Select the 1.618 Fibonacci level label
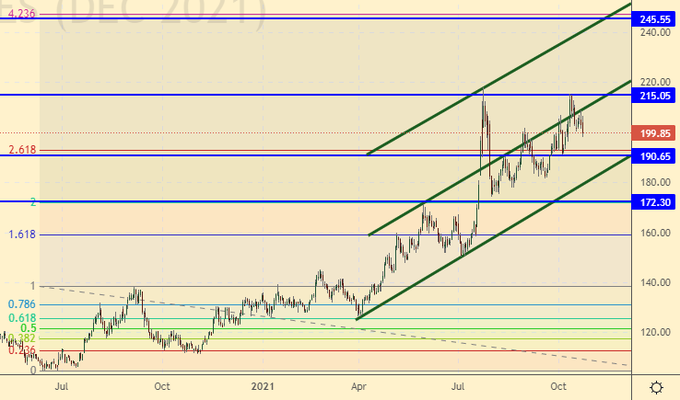Screen dimensions: 680x400 [22, 234]
